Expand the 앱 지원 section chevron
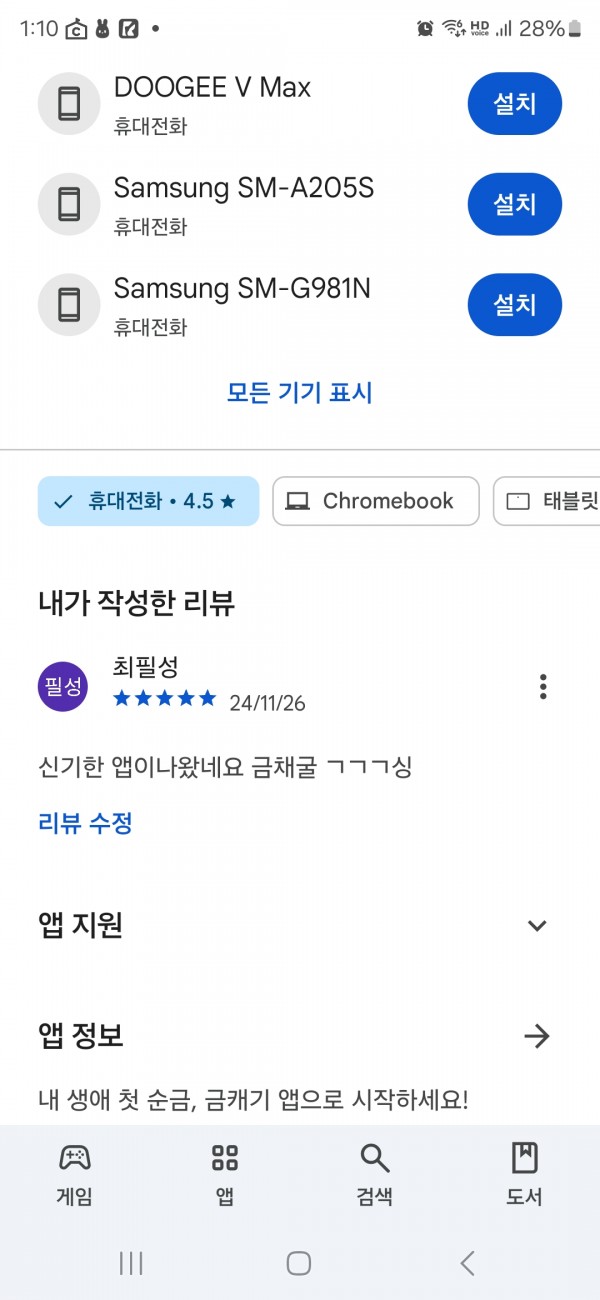 [537, 925]
